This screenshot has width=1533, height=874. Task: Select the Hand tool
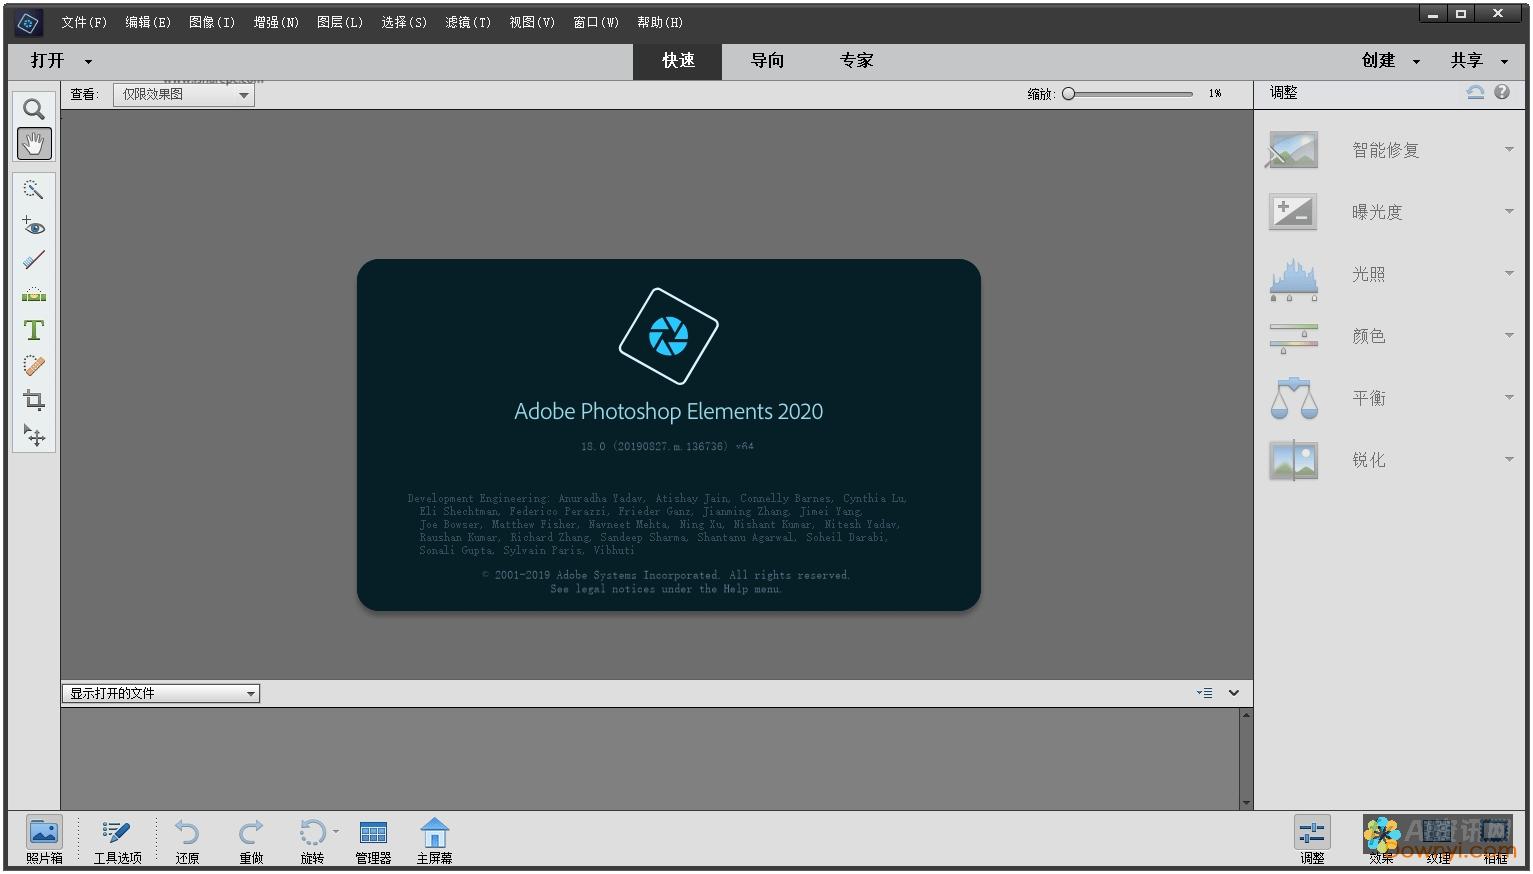pos(34,144)
